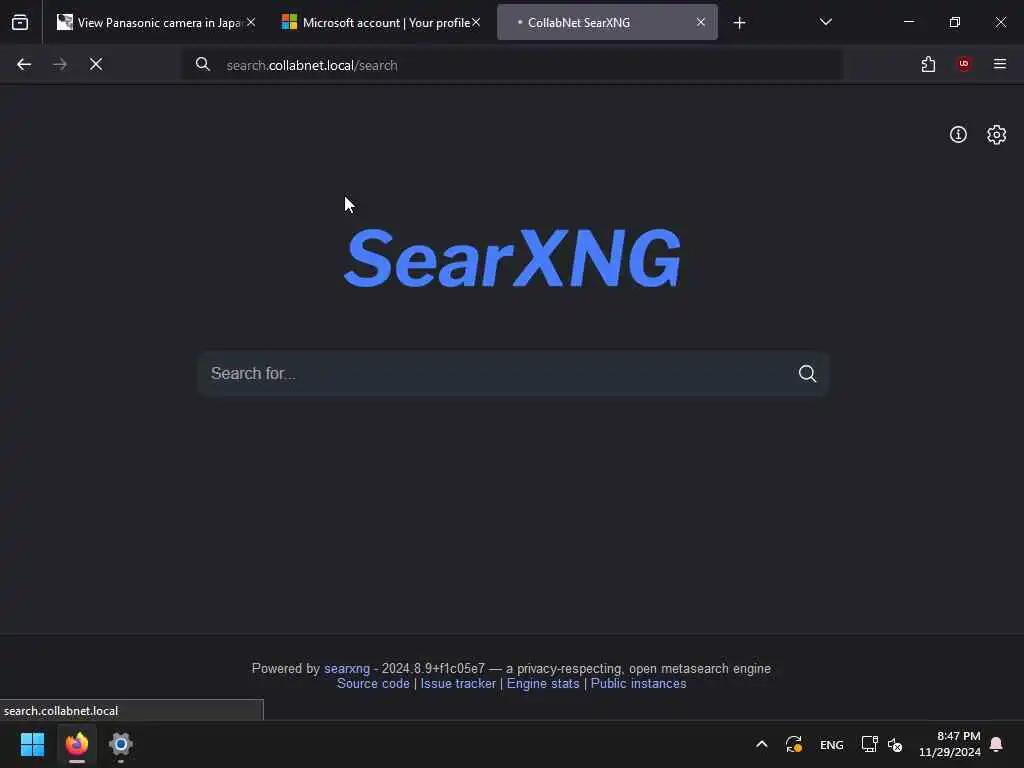Click the Windows Update tray icon
The image size is (1024, 768).
(x=794, y=744)
